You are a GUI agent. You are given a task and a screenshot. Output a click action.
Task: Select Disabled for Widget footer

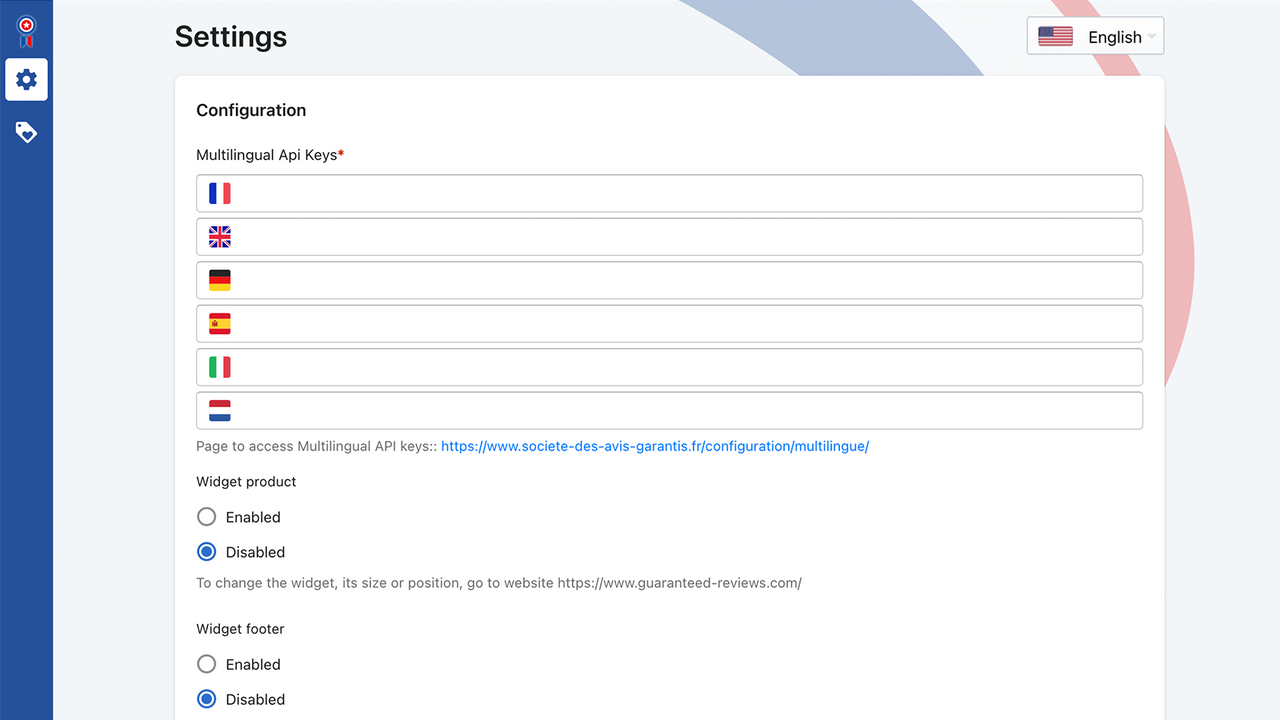(x=206, y=699)
